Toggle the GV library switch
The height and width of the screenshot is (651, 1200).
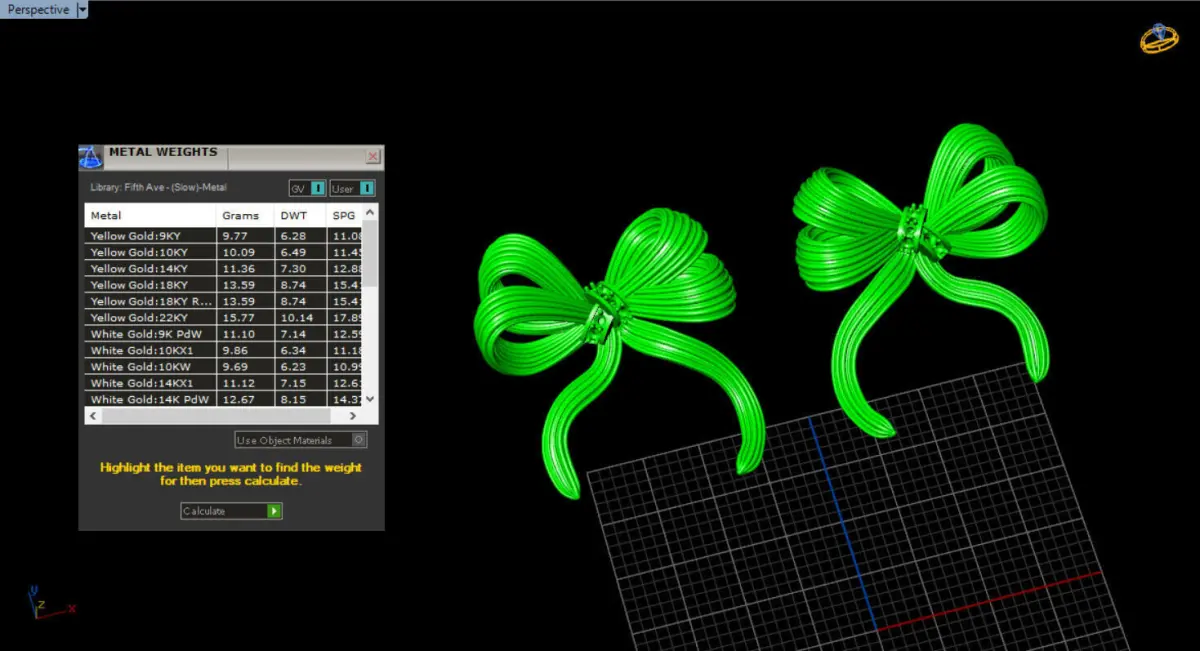pos(307,188)
